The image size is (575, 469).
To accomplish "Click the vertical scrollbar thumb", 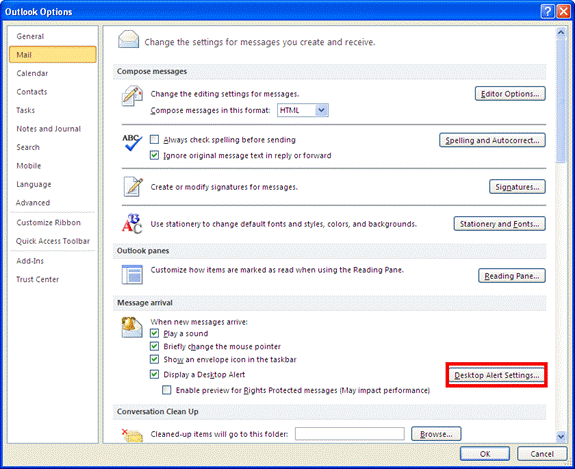I will click(x=561, y=100).
